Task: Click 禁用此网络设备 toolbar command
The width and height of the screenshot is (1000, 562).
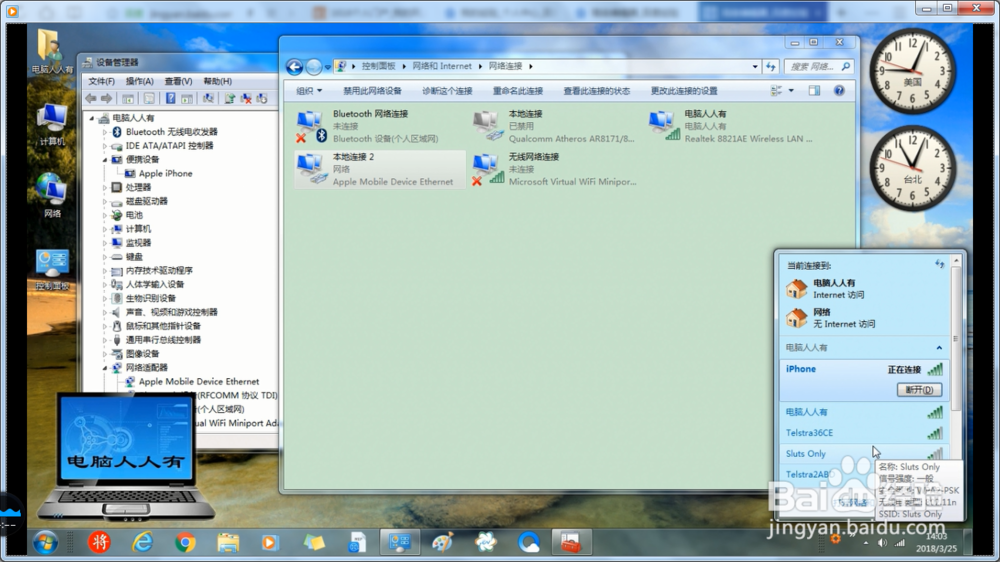Action: click(x=372, y=91)
